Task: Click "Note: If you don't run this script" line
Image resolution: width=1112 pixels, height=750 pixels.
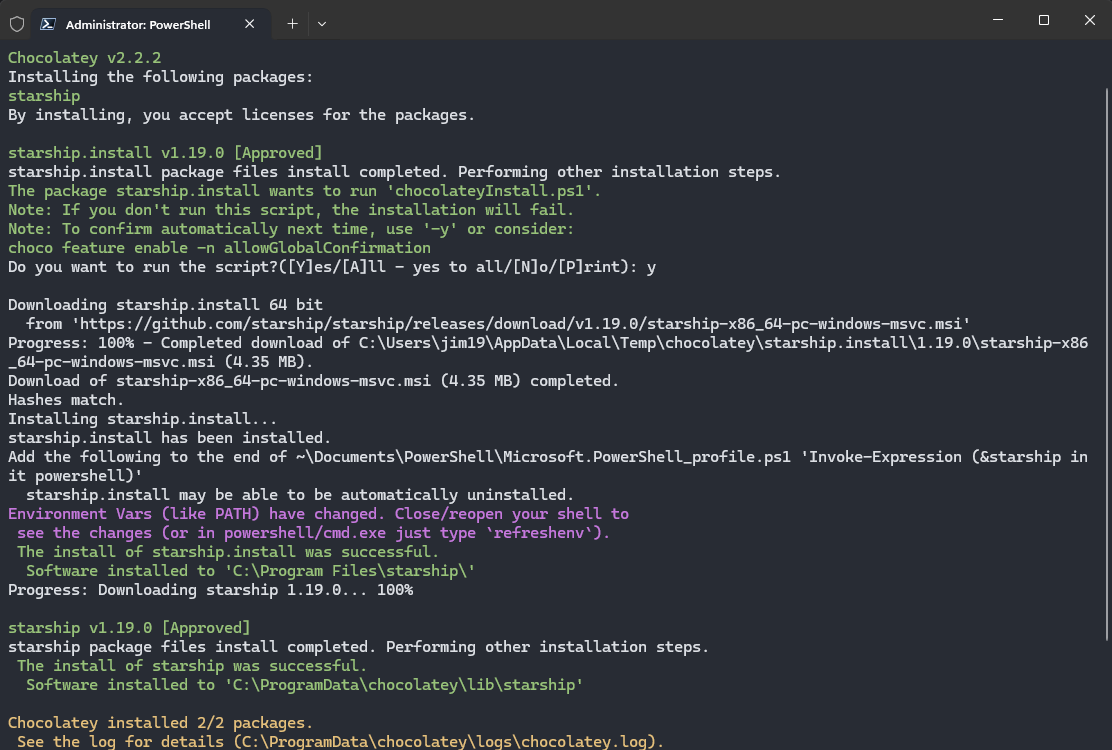Action: tap(291, 210)
